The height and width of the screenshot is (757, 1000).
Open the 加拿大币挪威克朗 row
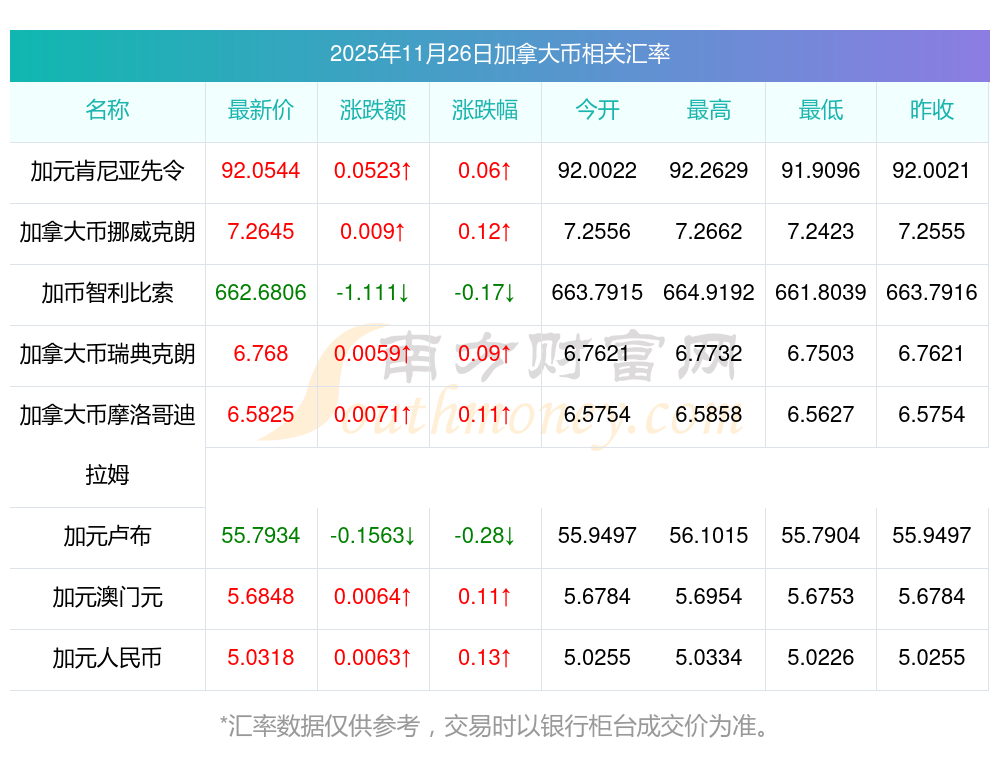click(x=107, y=232)
